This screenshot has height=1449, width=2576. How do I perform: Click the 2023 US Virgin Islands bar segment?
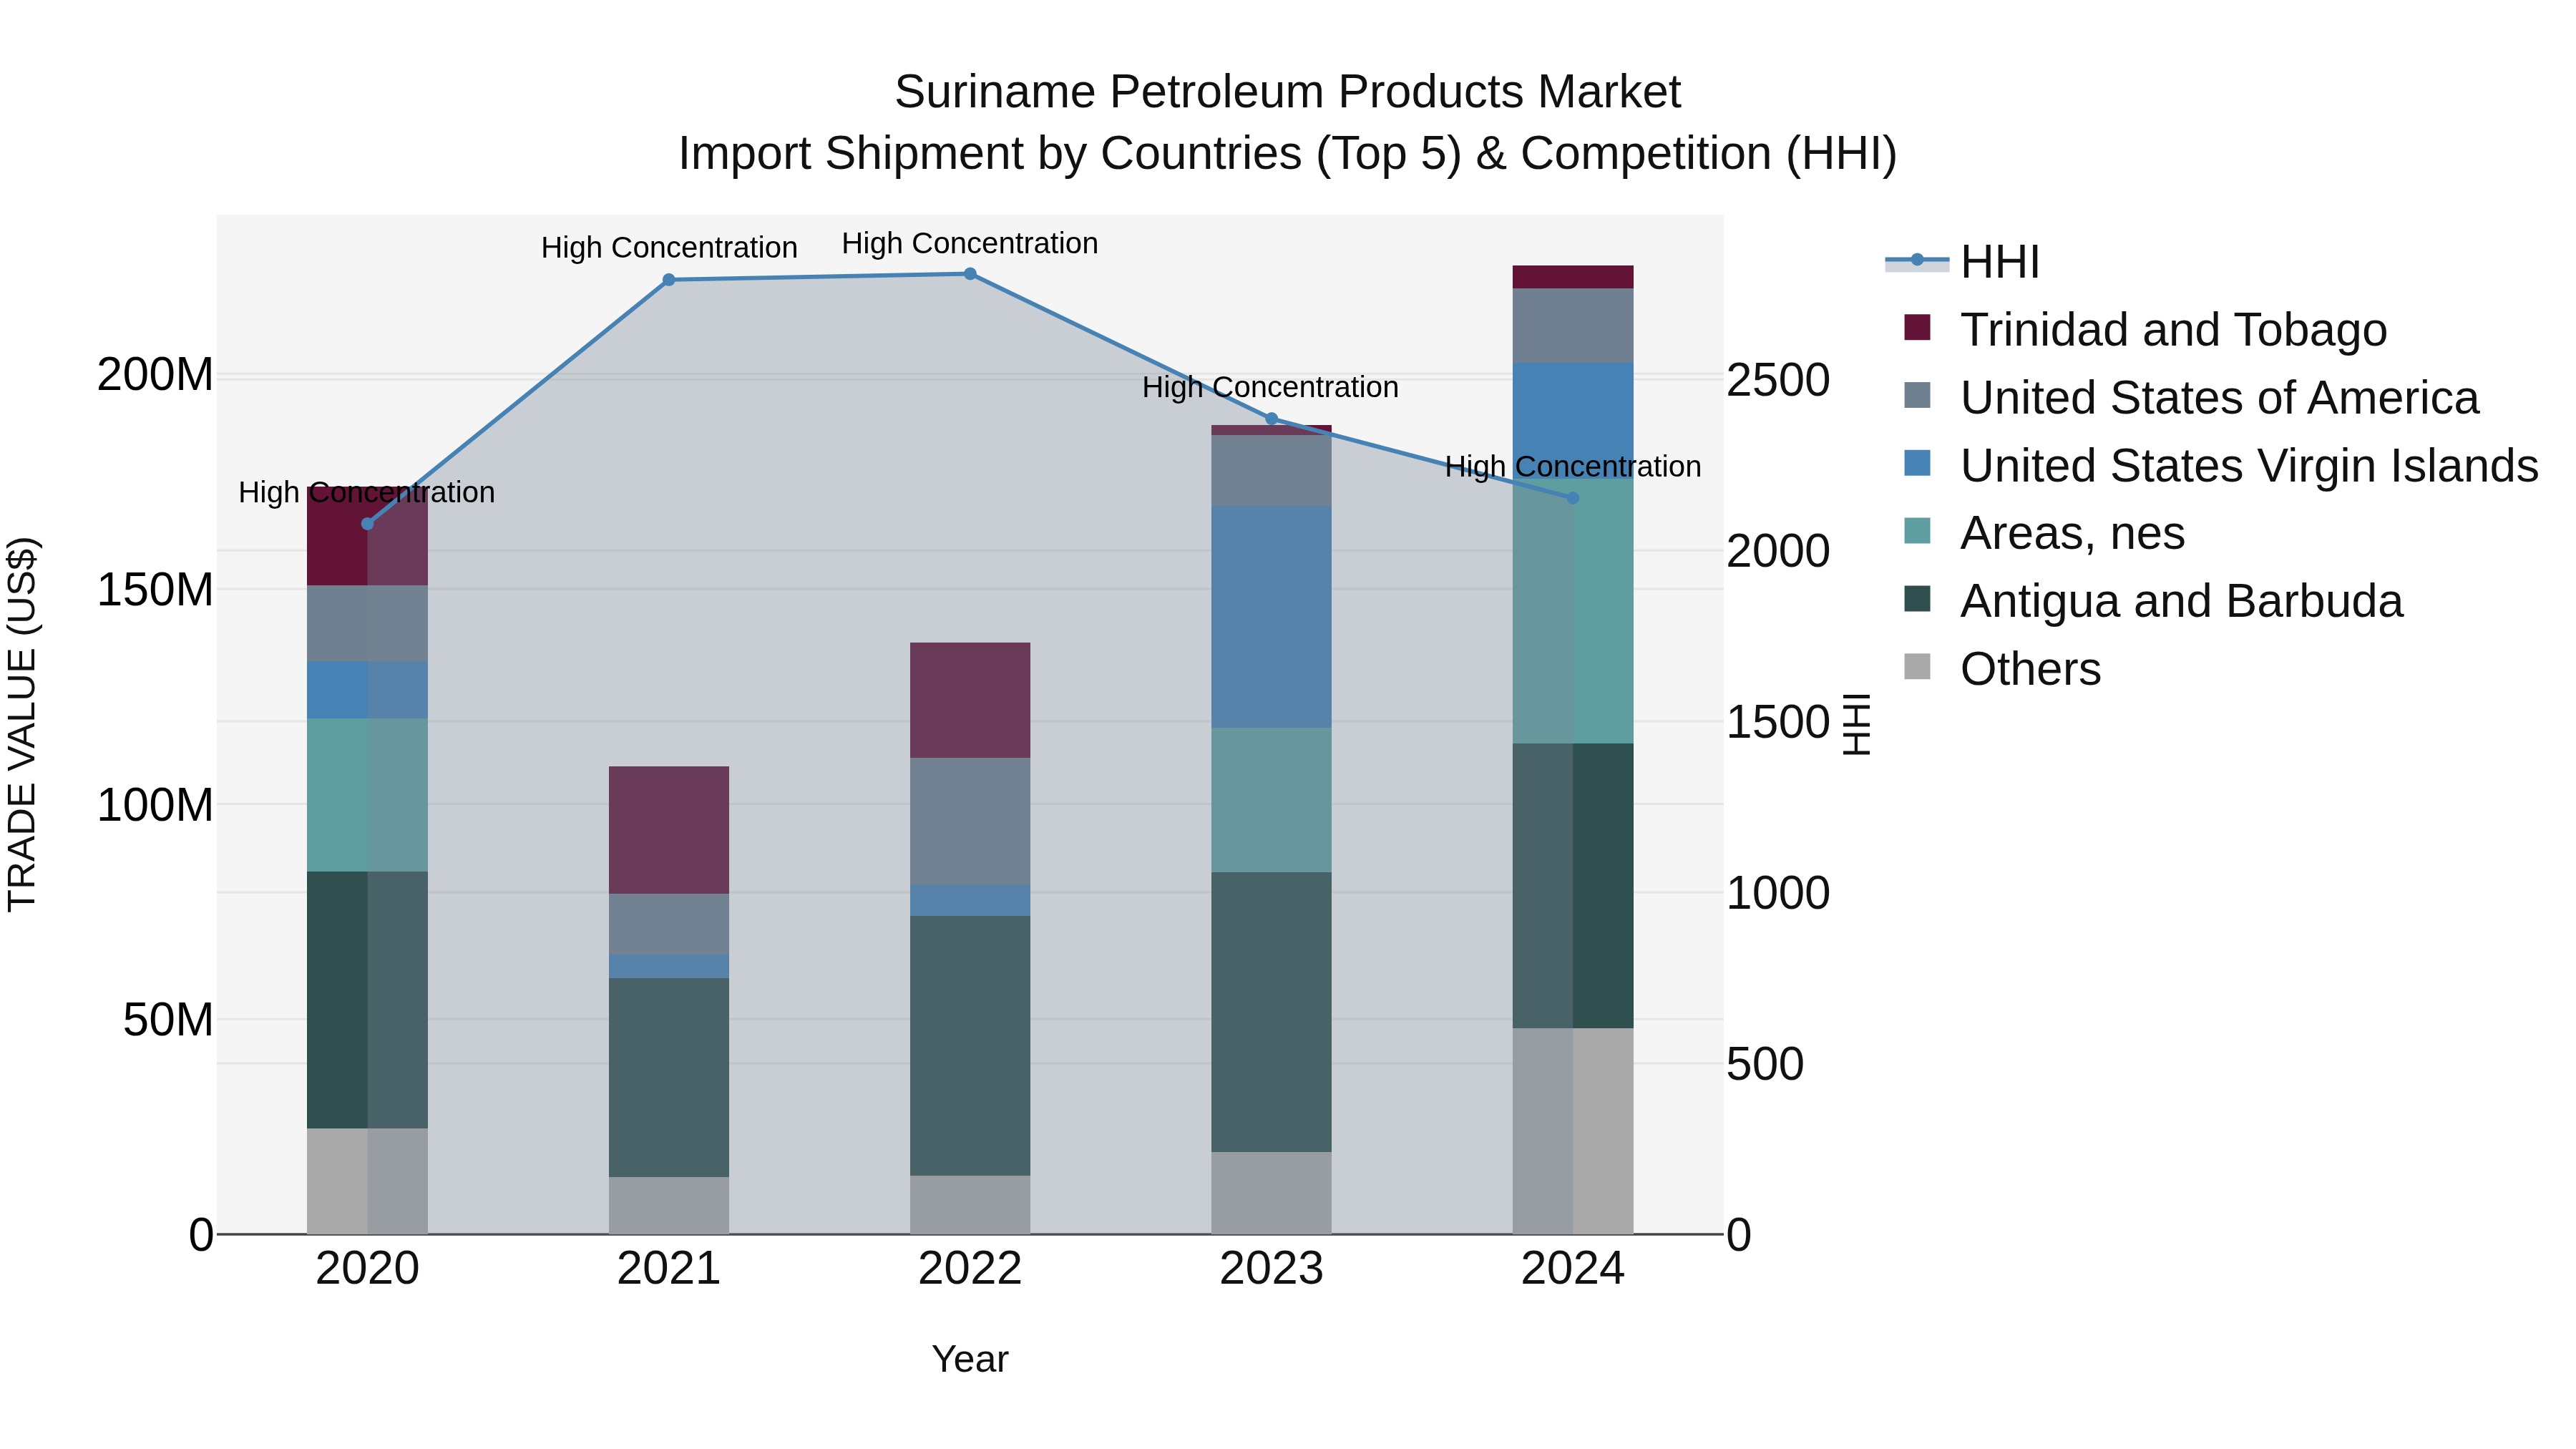(x=1272, y=617)
